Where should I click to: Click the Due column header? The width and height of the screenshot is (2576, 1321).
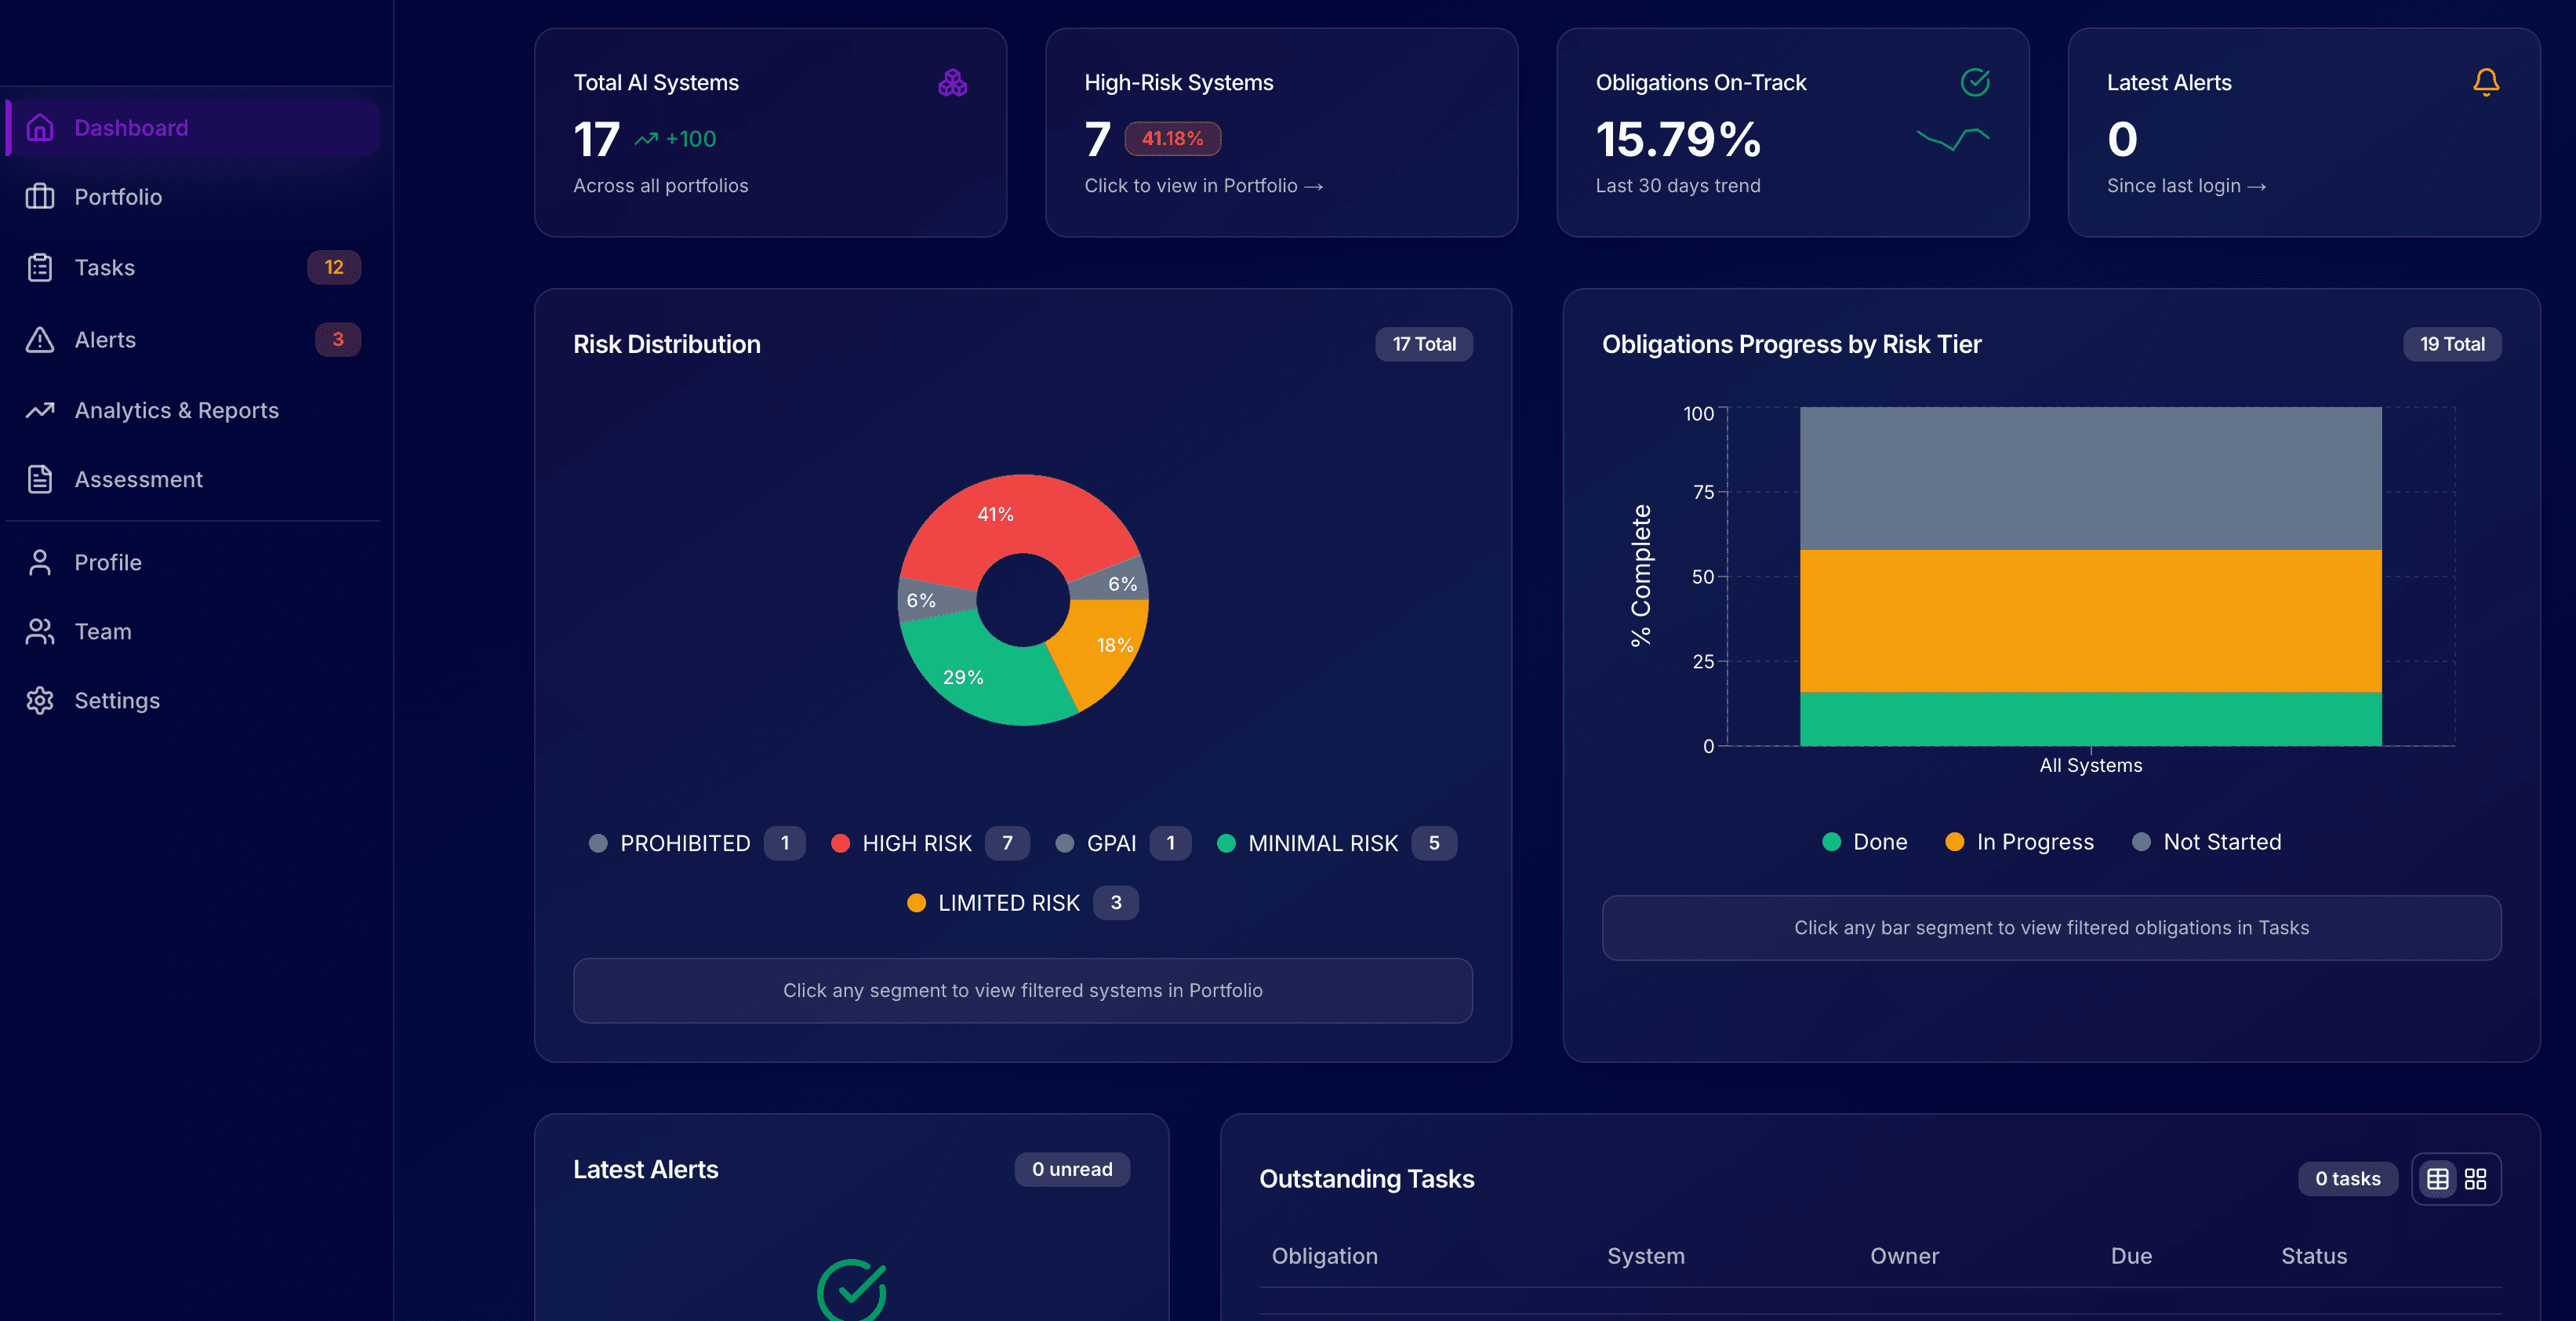coord(2131,1256)
